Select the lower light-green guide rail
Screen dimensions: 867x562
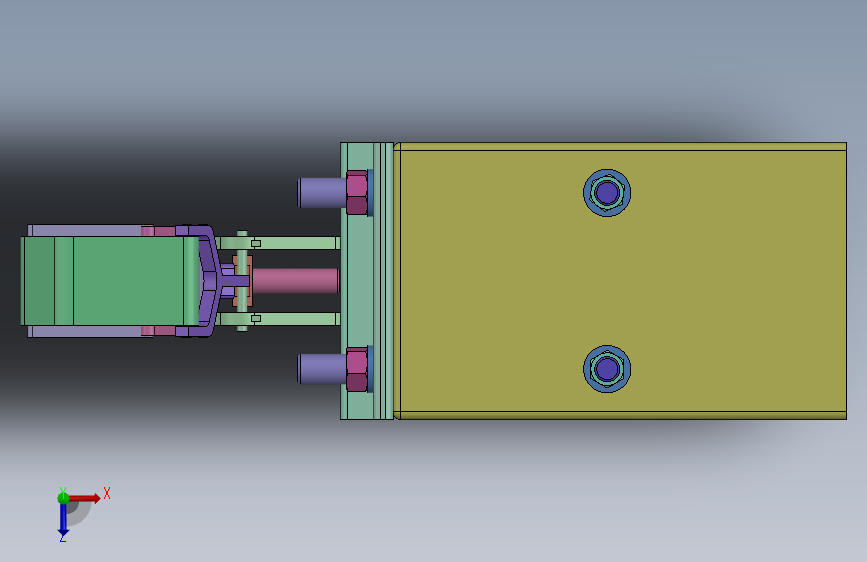(278, 319)
